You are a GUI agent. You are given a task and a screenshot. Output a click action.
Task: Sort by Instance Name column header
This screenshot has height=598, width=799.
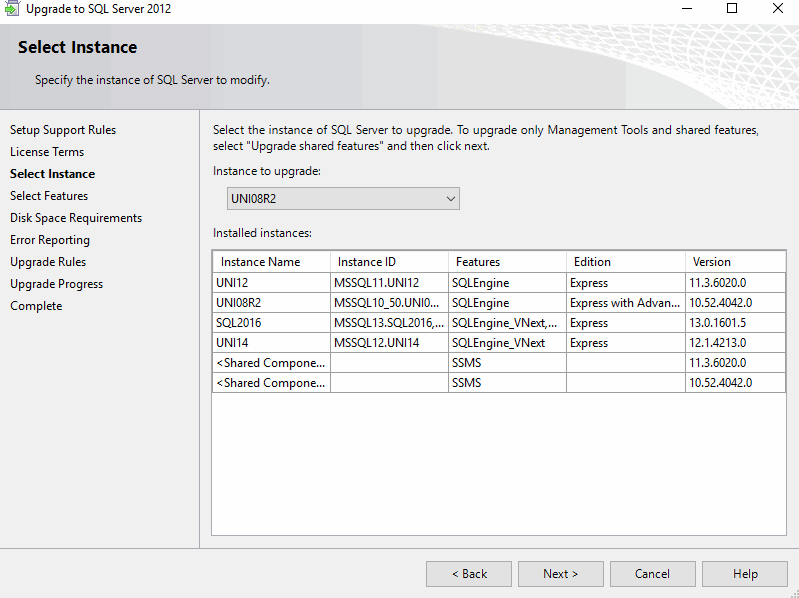(x=270, y=262)
